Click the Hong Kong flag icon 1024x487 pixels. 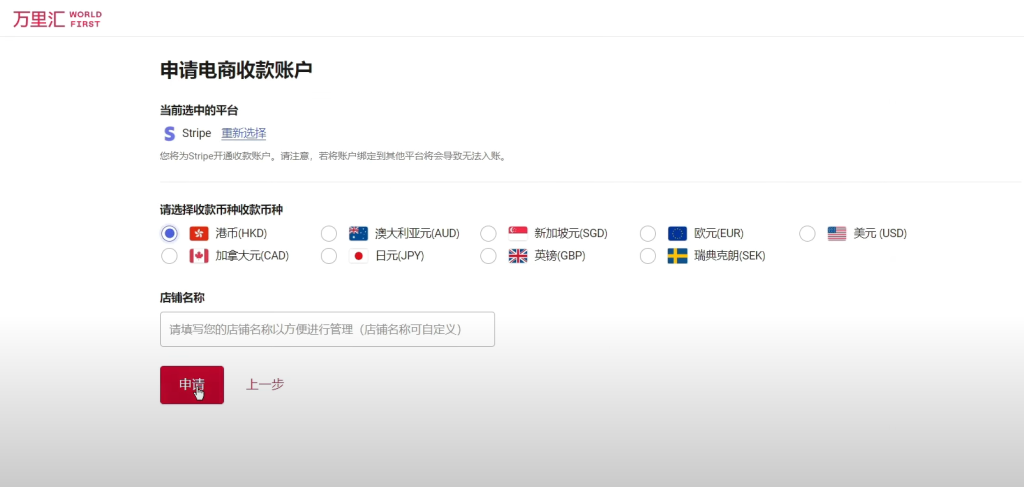pyautogui.click(x=199, y=234)
